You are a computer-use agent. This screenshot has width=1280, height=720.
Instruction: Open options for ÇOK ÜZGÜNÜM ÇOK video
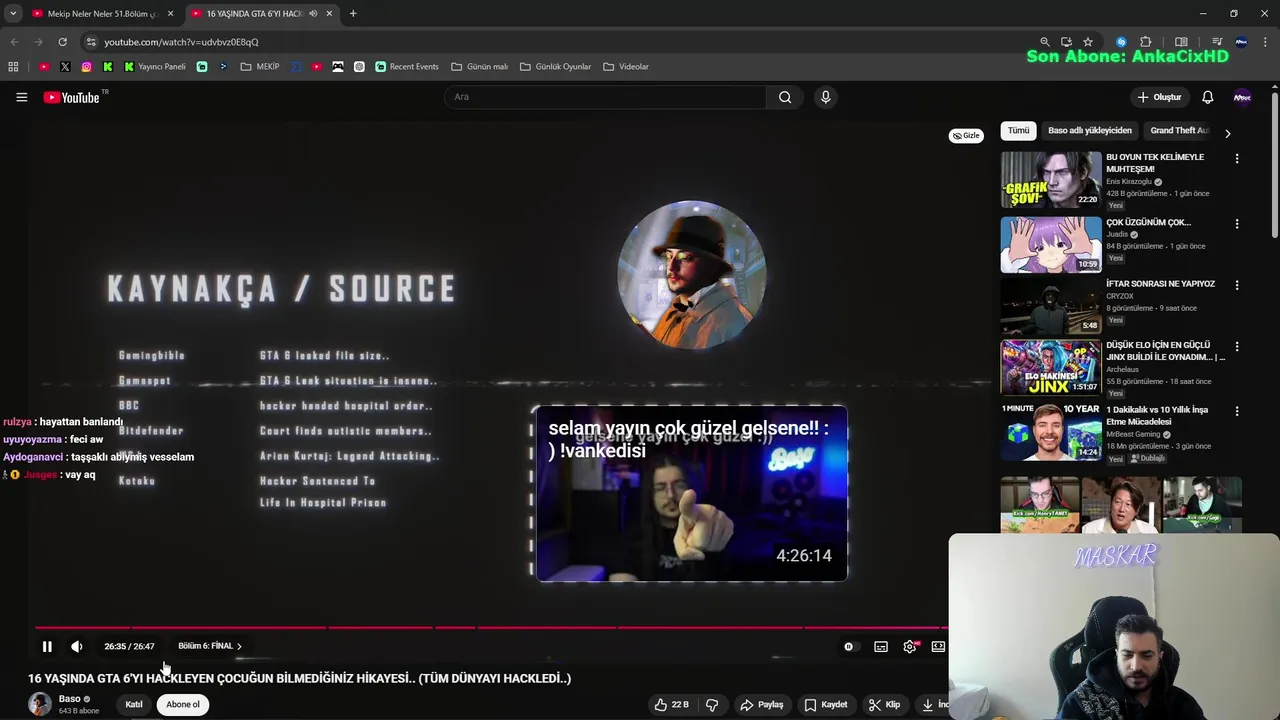pos(1237,224)
